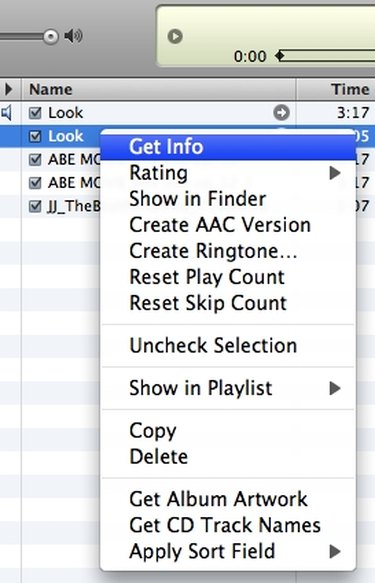Image resolution: width=375 pixels, height=583 pixels.
Task: Click the arrow link beside first Look track
Action: tap(281, 112)
